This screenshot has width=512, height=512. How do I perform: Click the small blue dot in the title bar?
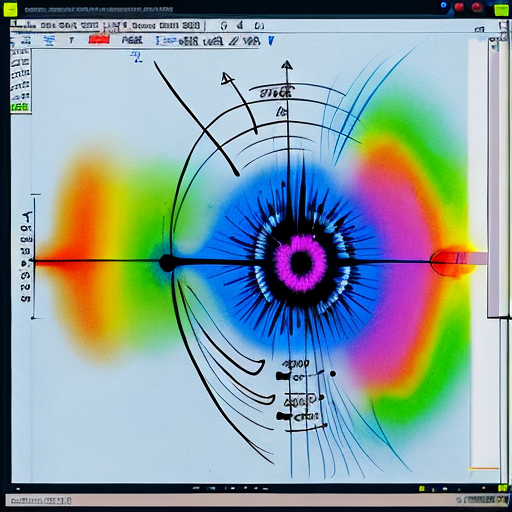pos(443,5)
